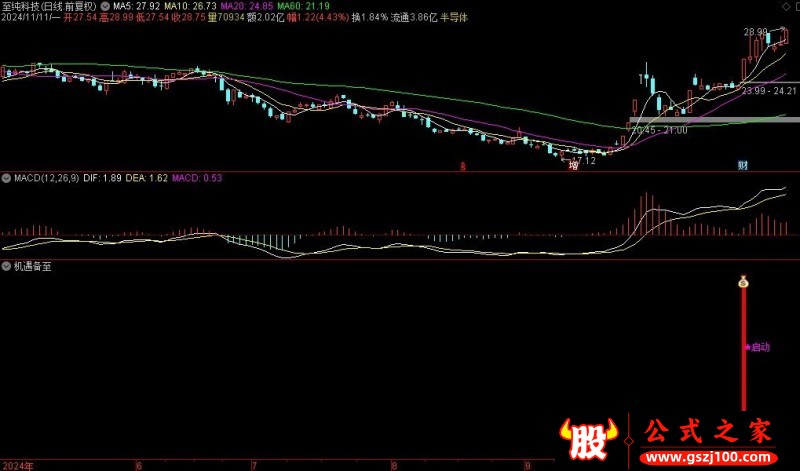Screen dimensions: 800x471
Task: Click the low price 低27.54 value
Action: [152, 18]
